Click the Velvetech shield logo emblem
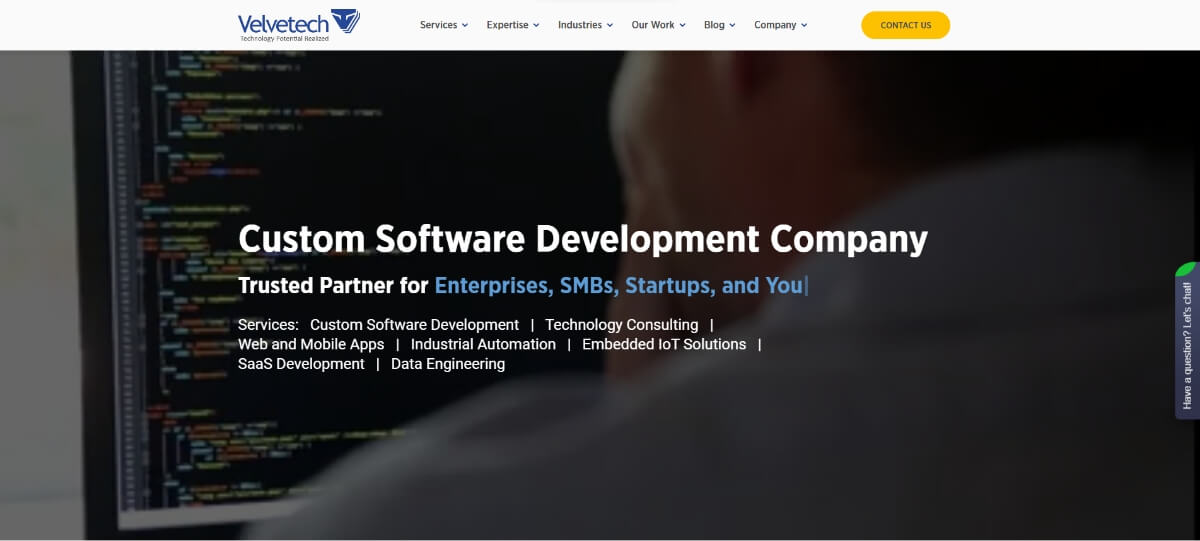Image resolution: width=1200 pixels, height=541 pixels. point(345,21)
